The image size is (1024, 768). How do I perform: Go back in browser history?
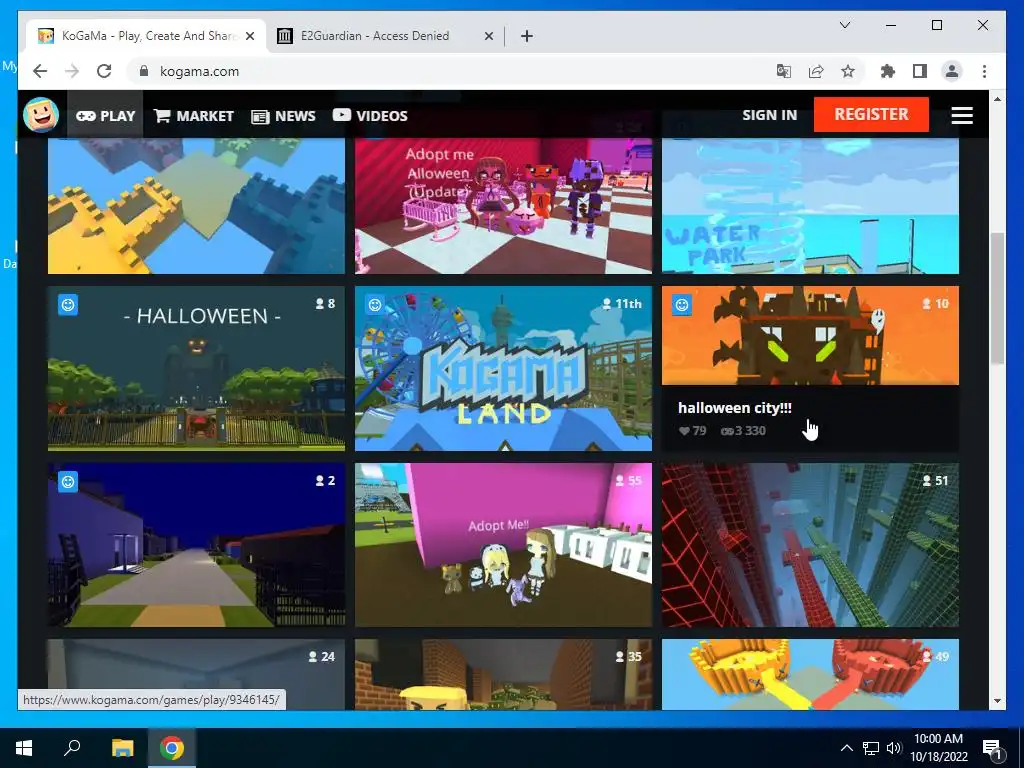(40, 71)
